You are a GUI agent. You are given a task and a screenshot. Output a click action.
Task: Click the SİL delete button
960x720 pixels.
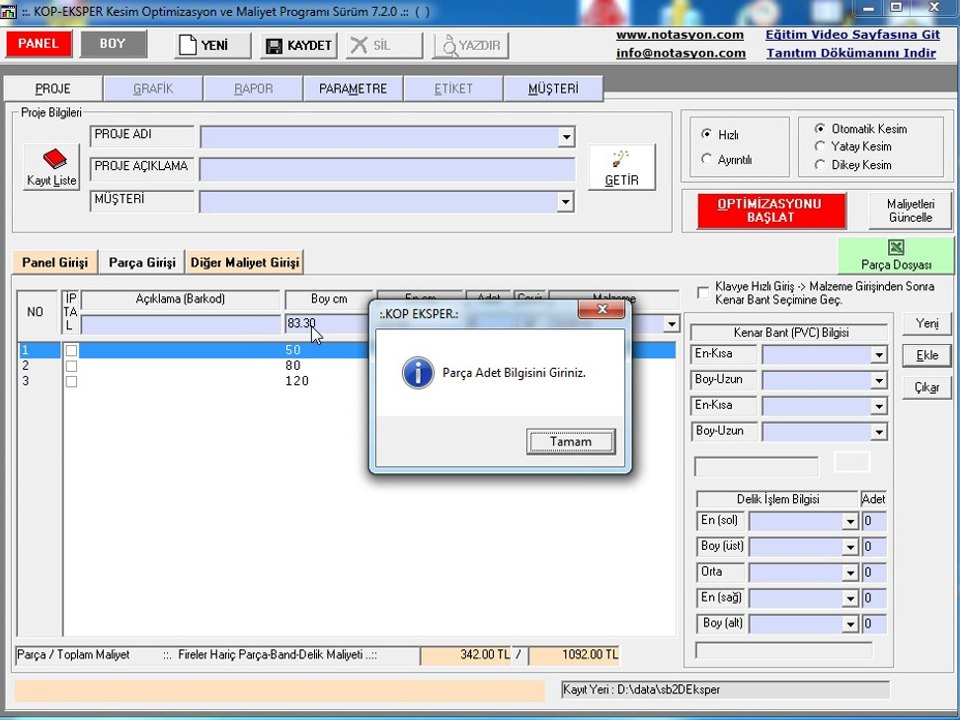pos(384,45)
